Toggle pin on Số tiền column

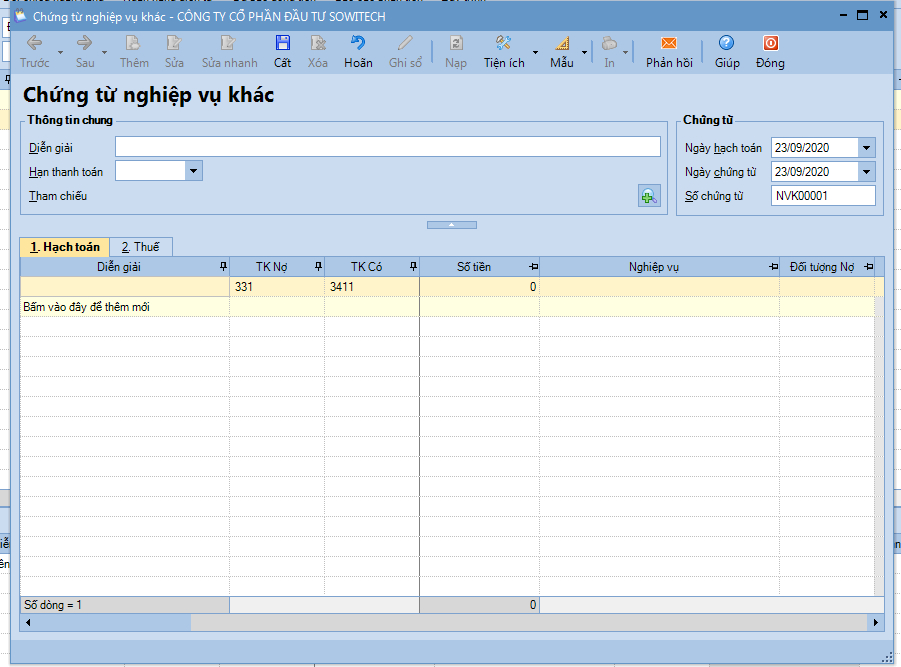533,267
